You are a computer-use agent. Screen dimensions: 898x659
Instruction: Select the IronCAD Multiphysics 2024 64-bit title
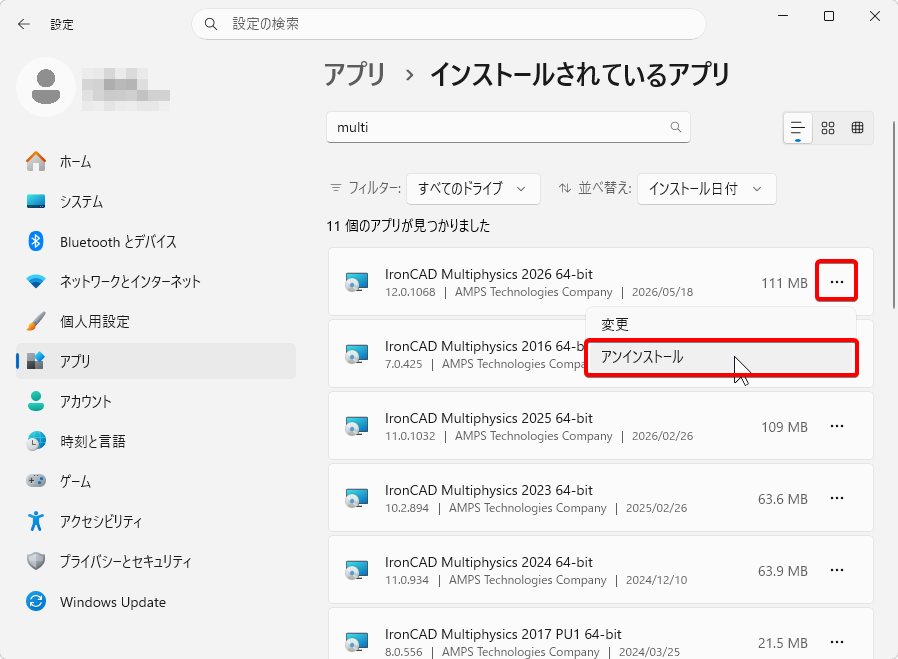(x=489, y=563)
